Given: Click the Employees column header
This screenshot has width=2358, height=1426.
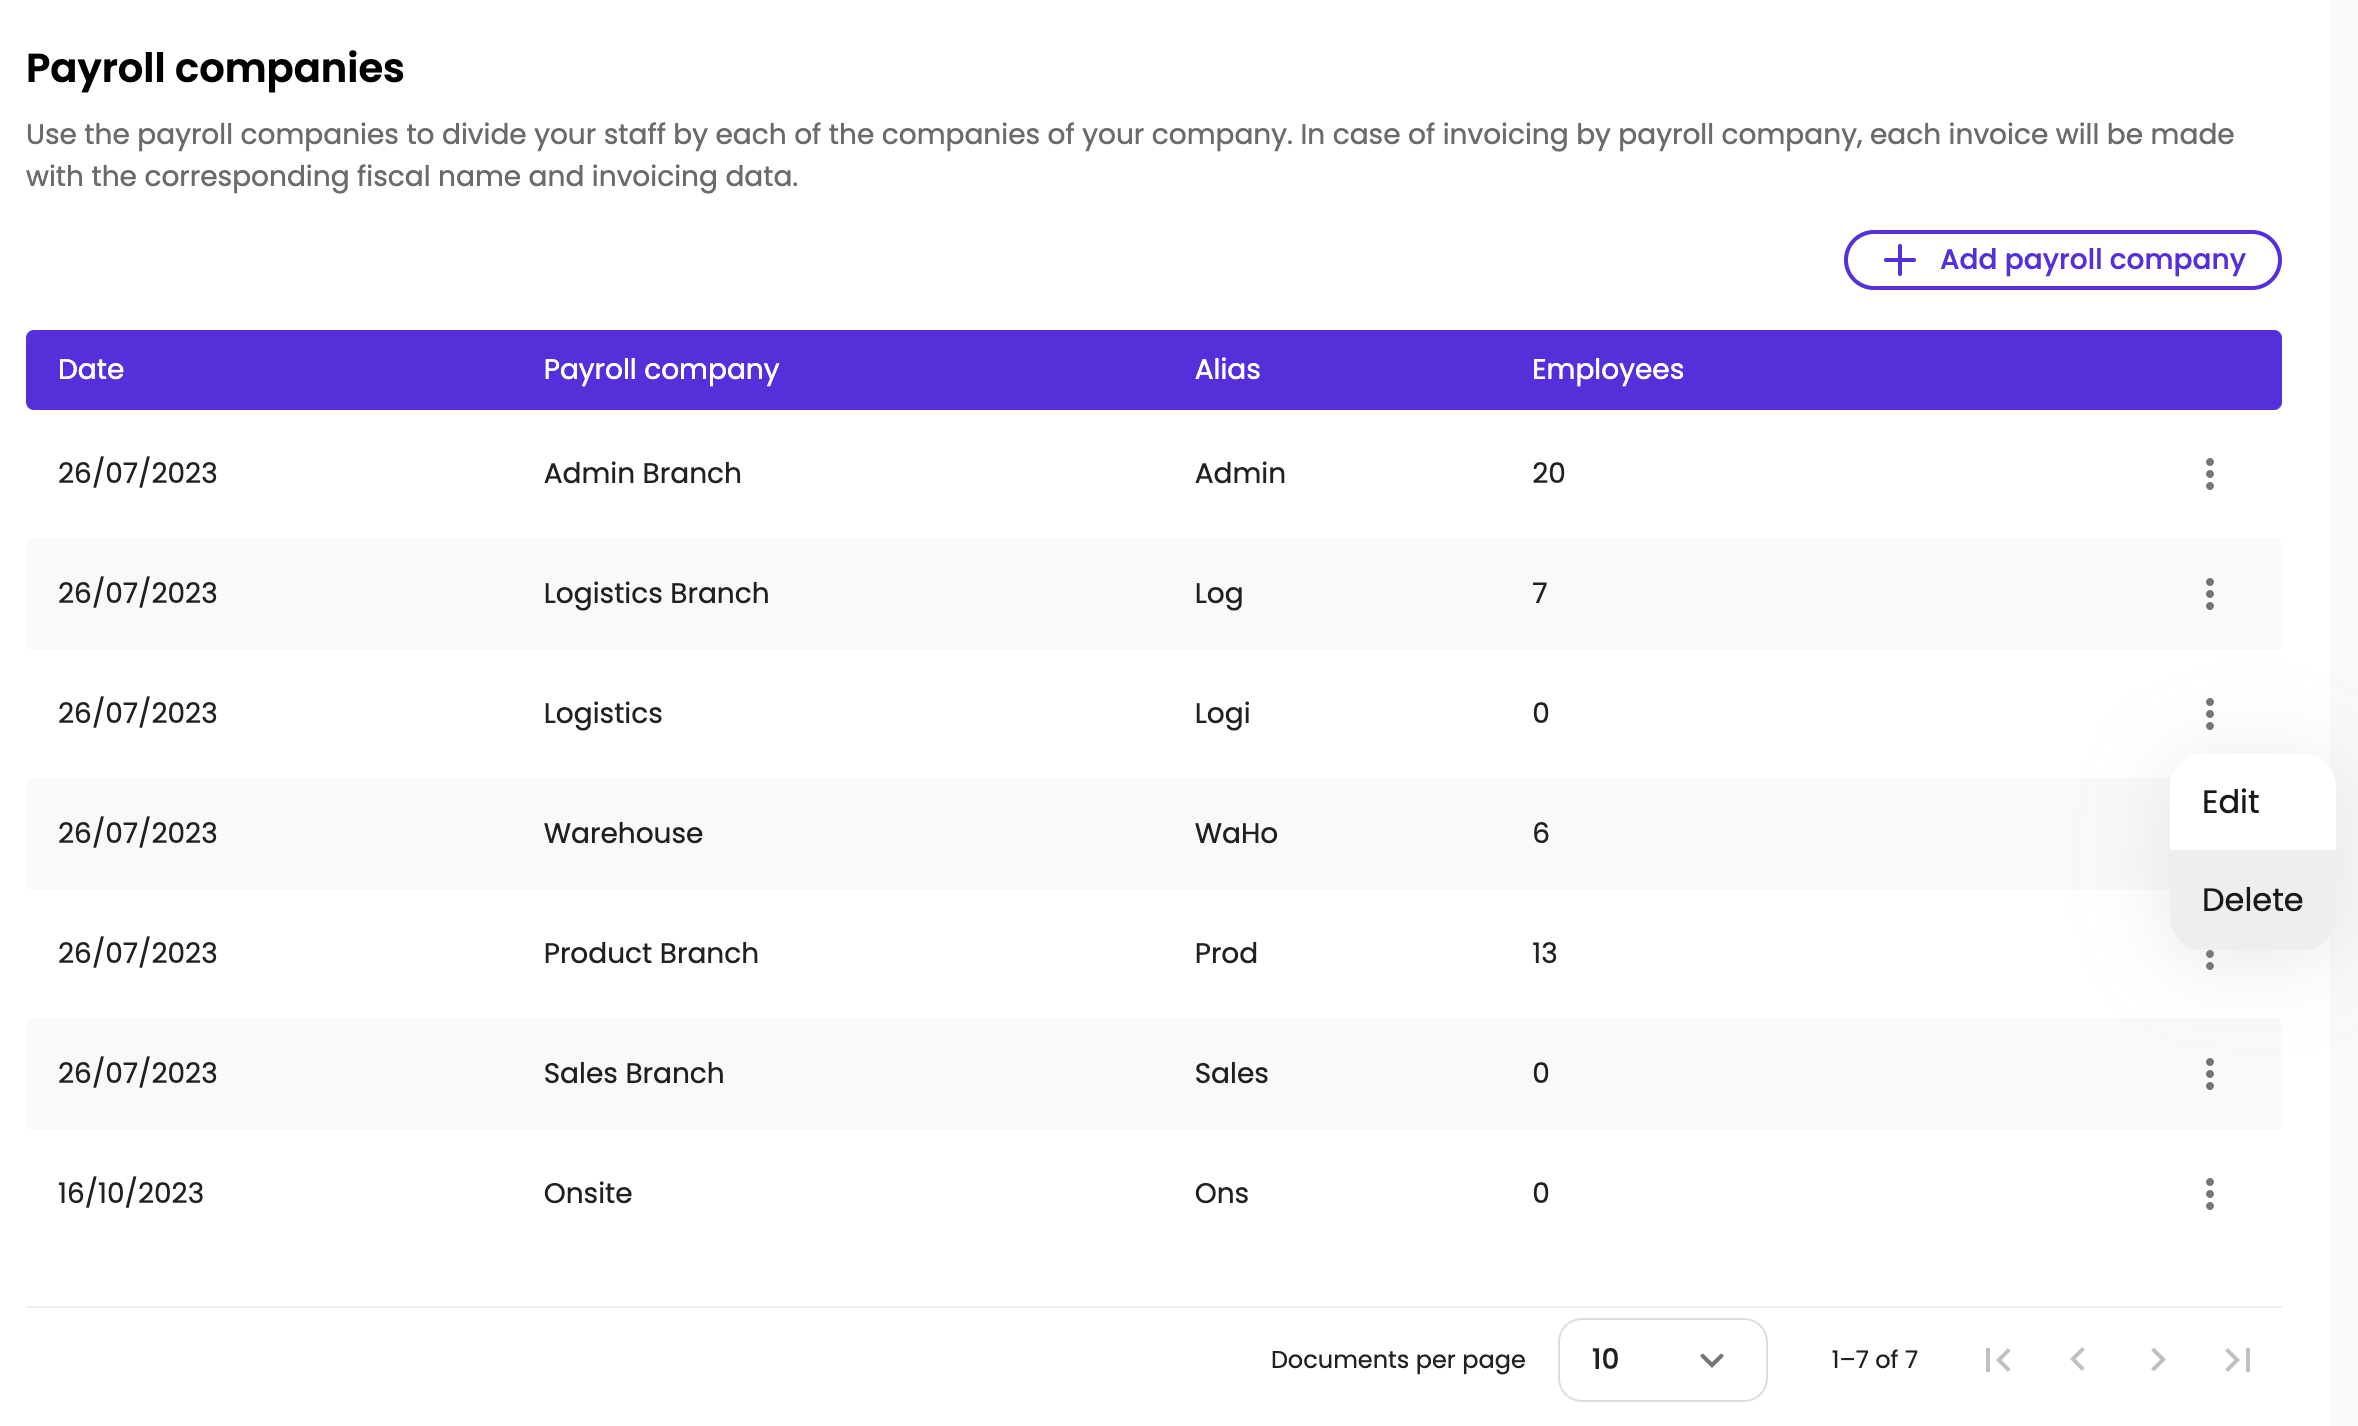Looking at the screenshot, I should [1607, 370].
